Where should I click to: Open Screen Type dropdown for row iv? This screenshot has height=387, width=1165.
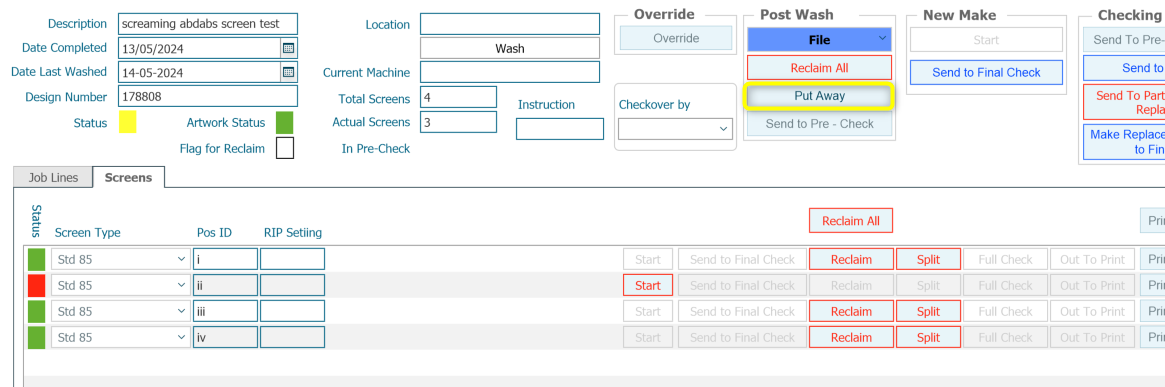[120, 337]
